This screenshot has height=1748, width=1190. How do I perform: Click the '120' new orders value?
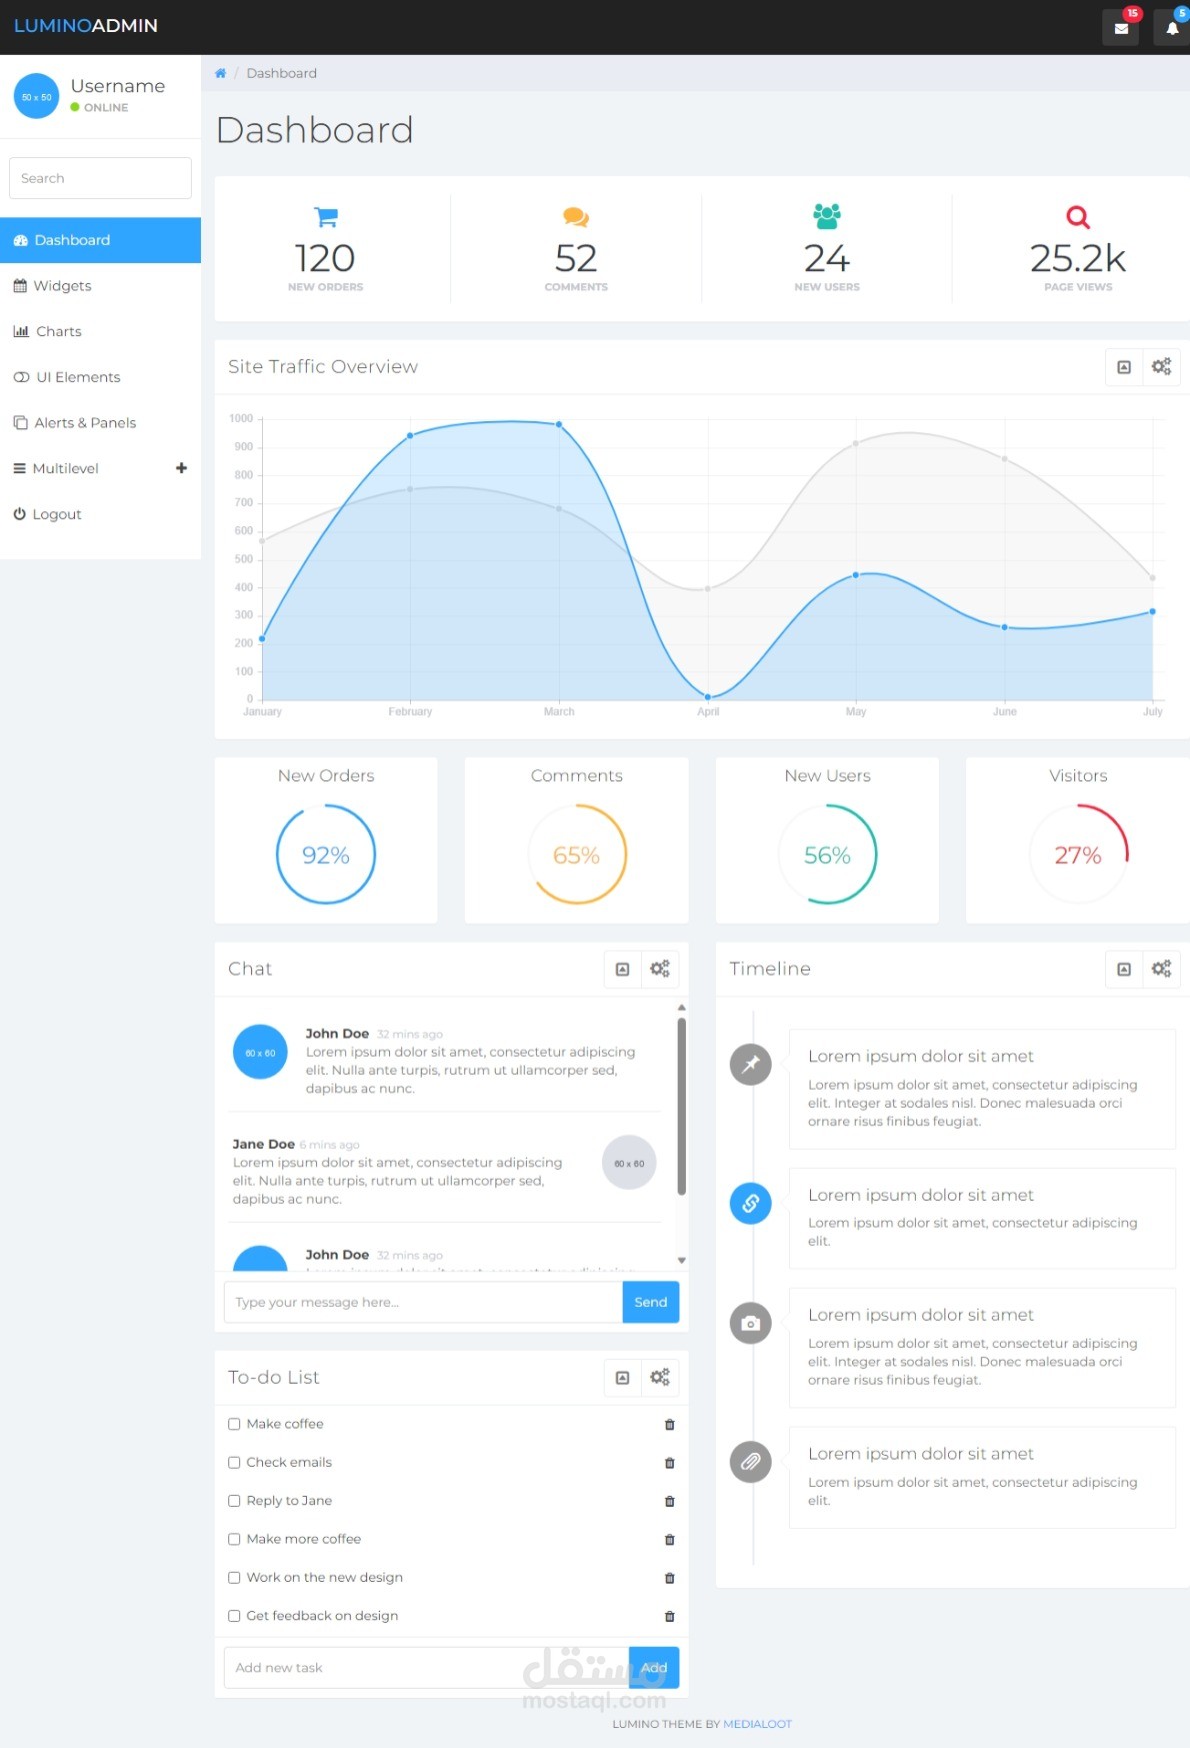(x=325, y=259)
